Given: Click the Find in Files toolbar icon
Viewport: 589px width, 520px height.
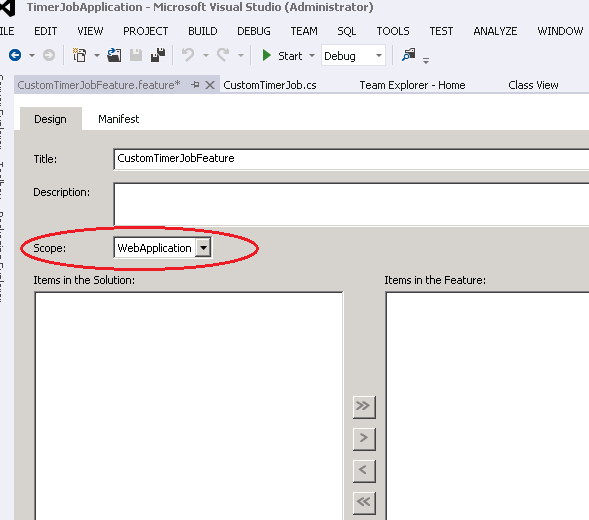Looking at the screenshot, I should click(x=408, y=55).
